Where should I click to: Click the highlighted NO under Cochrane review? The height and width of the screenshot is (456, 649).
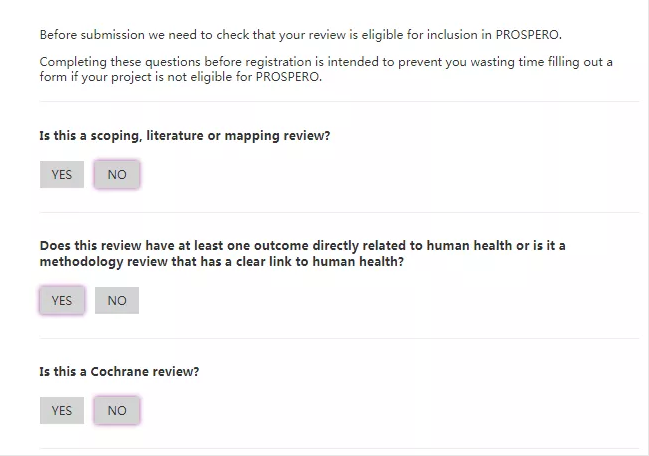(117, 410)
